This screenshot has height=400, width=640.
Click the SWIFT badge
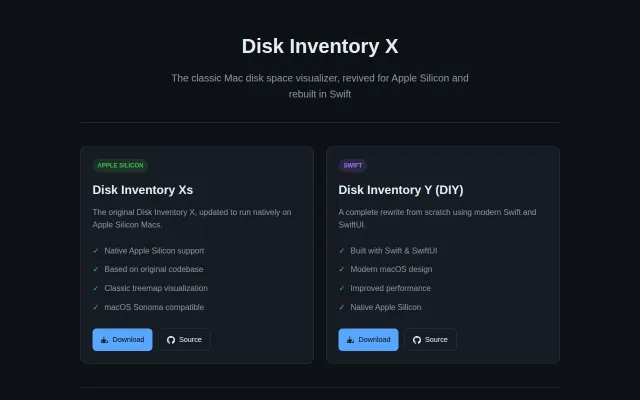353,165
